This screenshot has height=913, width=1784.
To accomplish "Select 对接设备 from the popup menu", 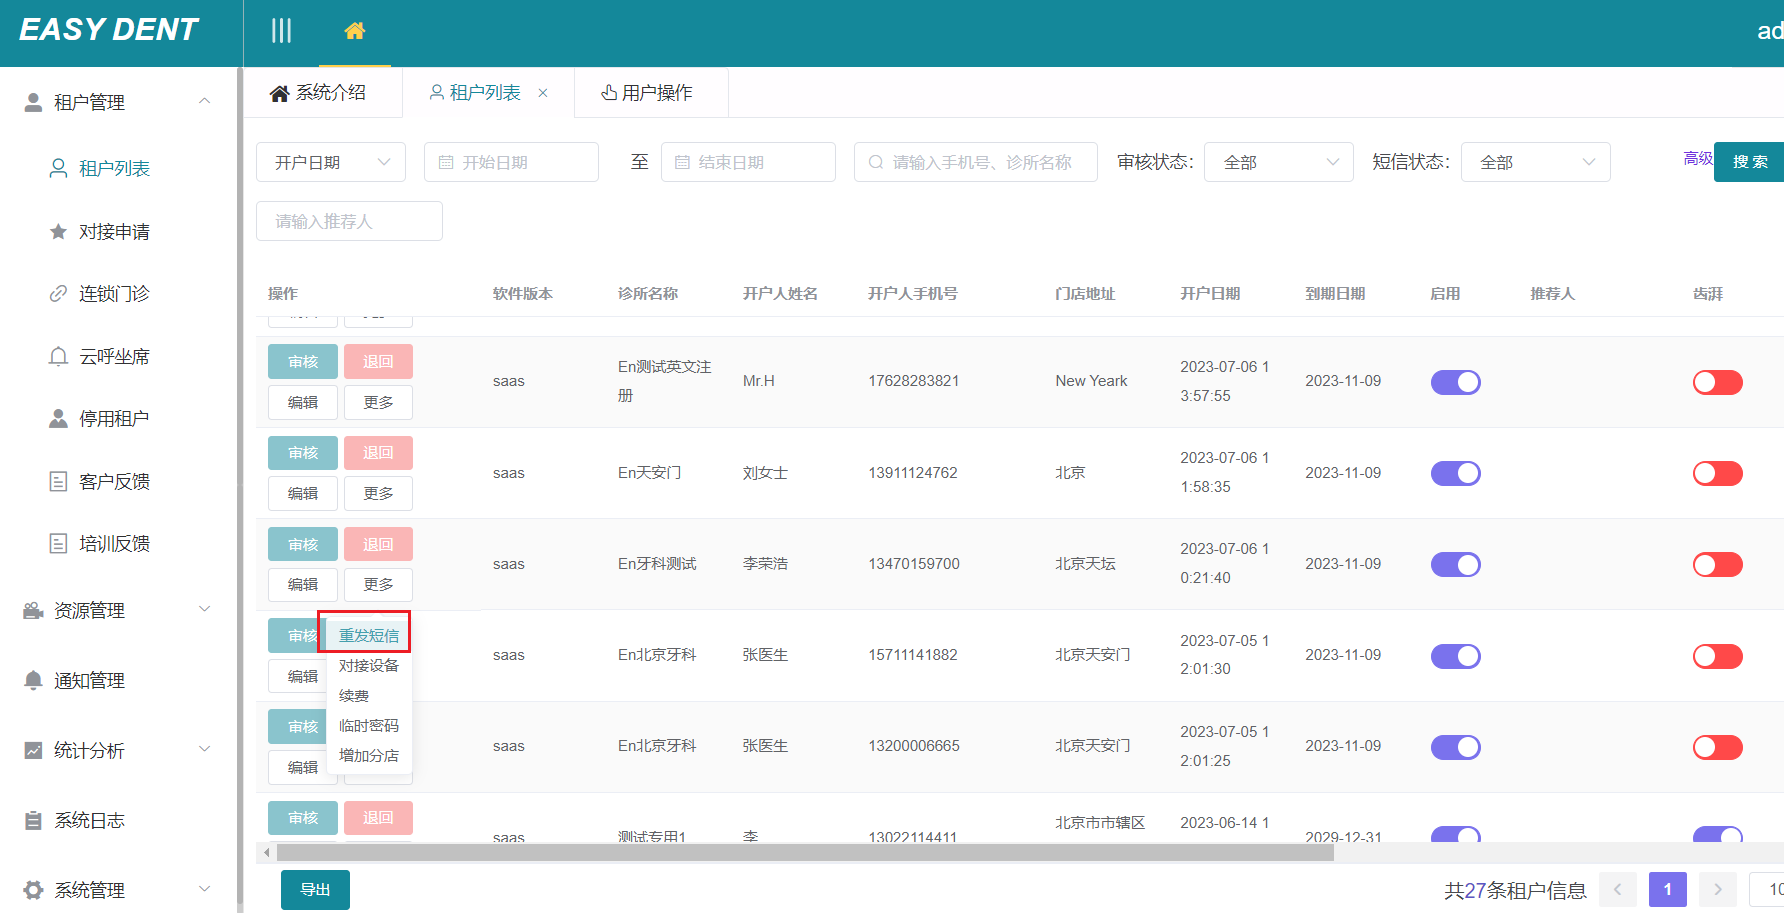I will coord(368,665).
